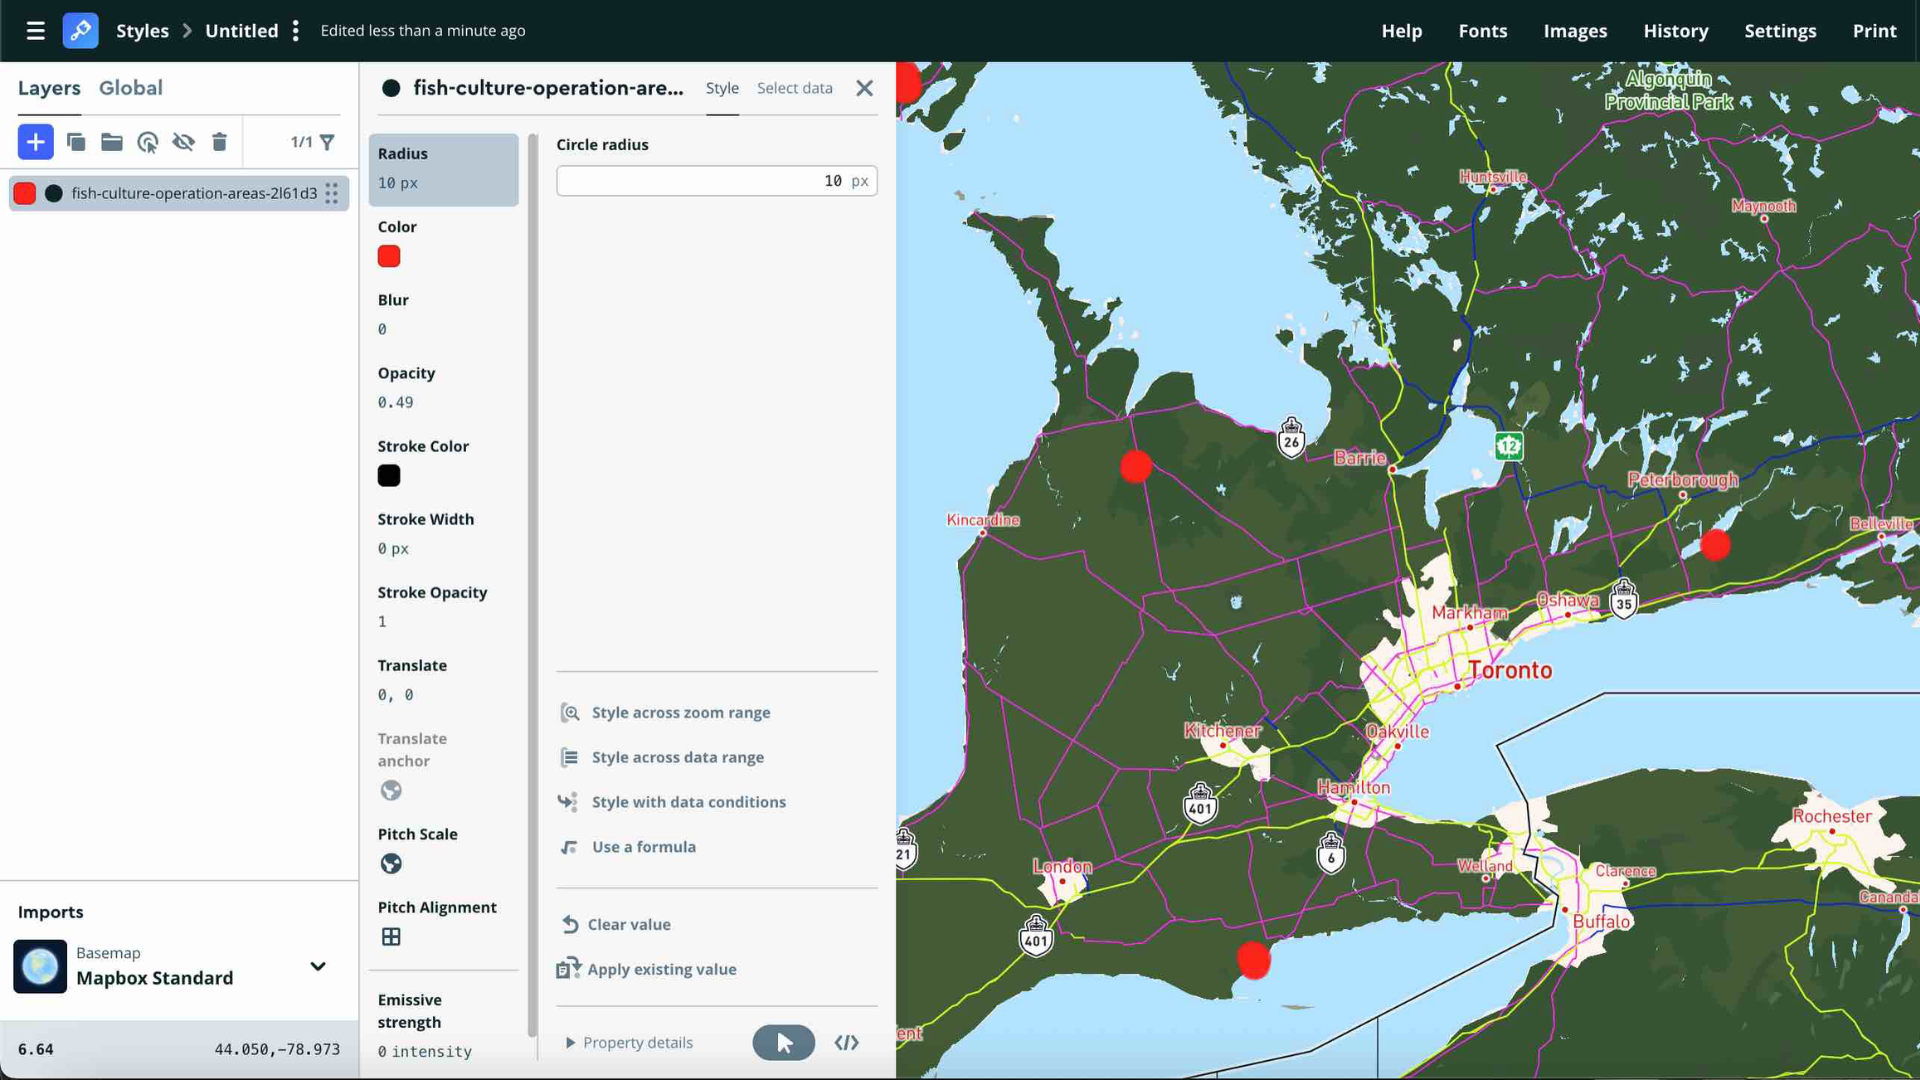Hide all layers with the eye-slash toggle
The image size is (1920, 1080).
184,142
